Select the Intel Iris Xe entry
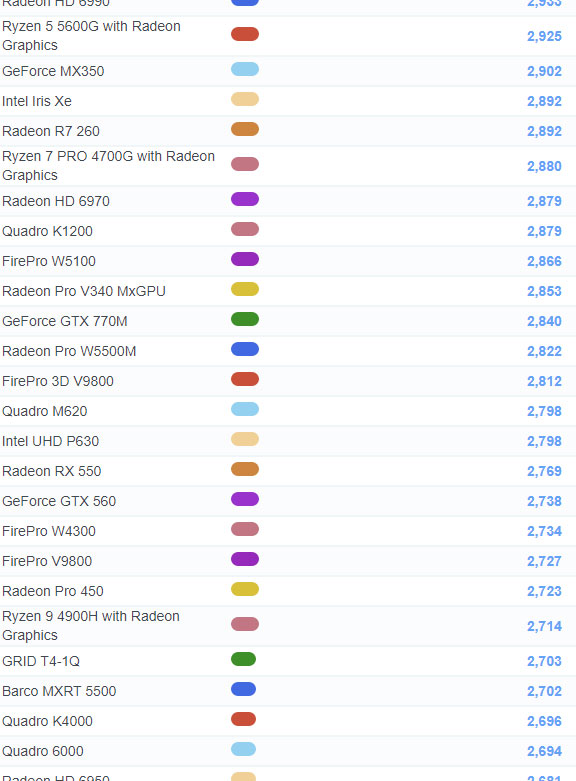576x781 pixels. [x=37, y=101]
